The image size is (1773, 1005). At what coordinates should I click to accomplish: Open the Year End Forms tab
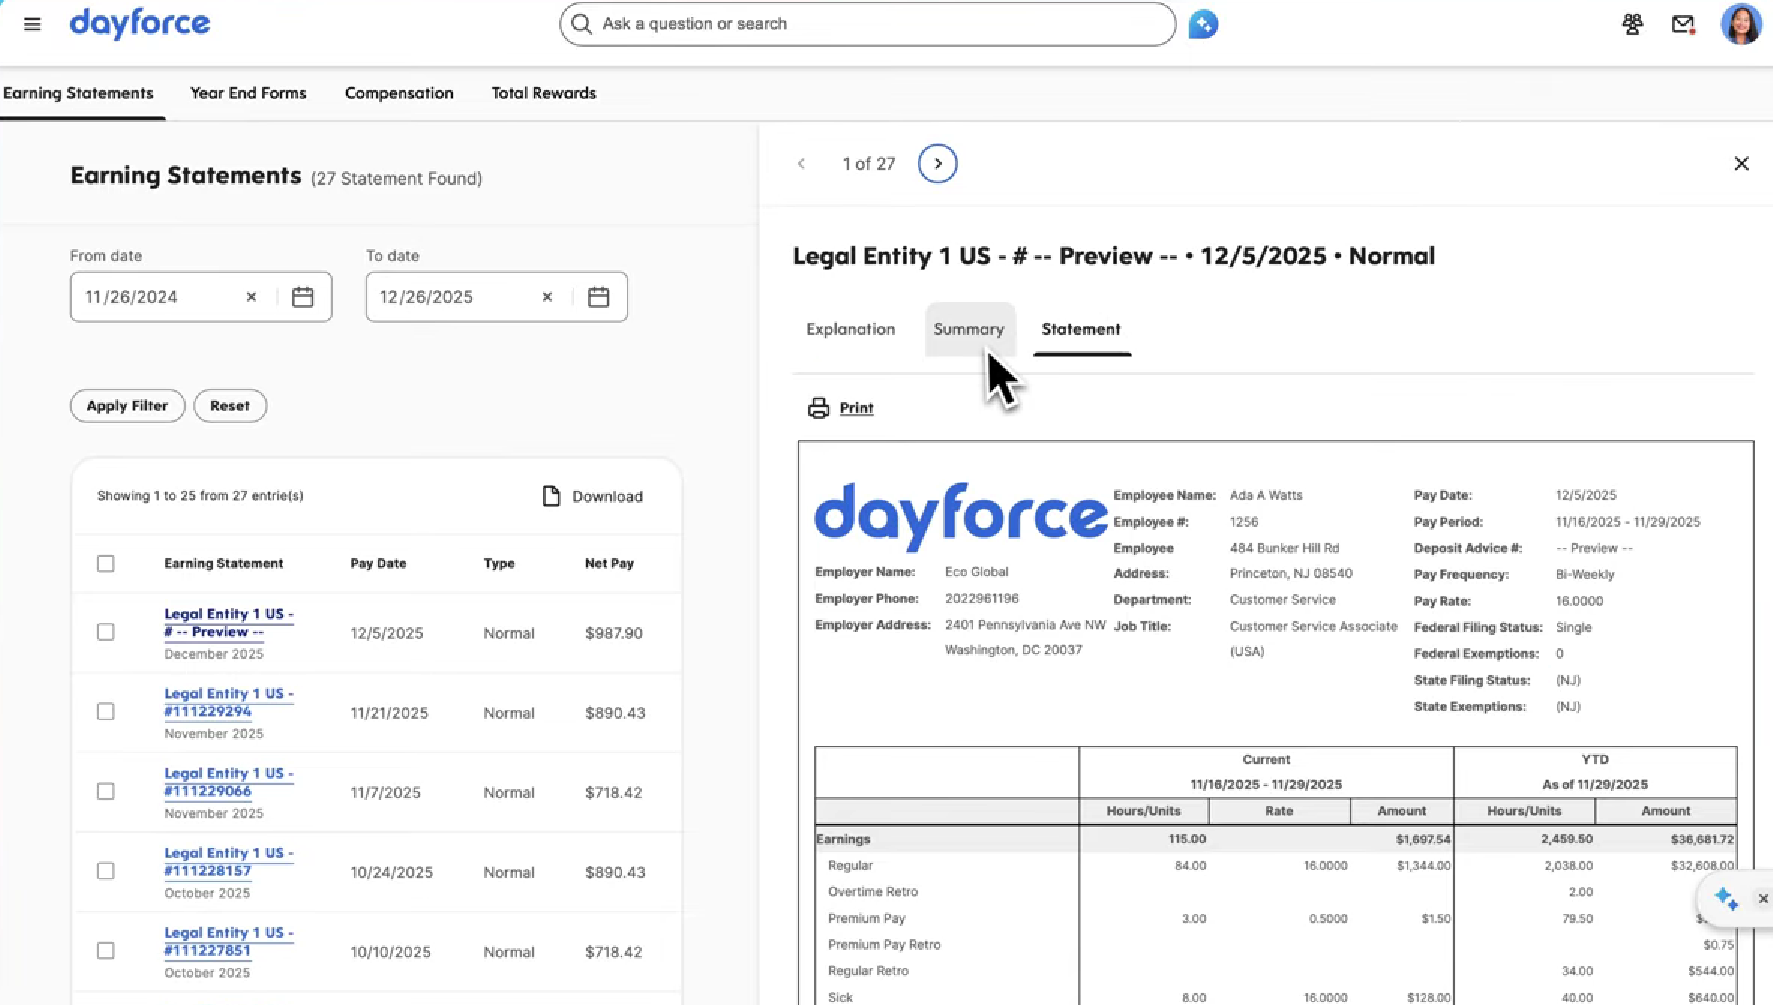tap(248, 93)
